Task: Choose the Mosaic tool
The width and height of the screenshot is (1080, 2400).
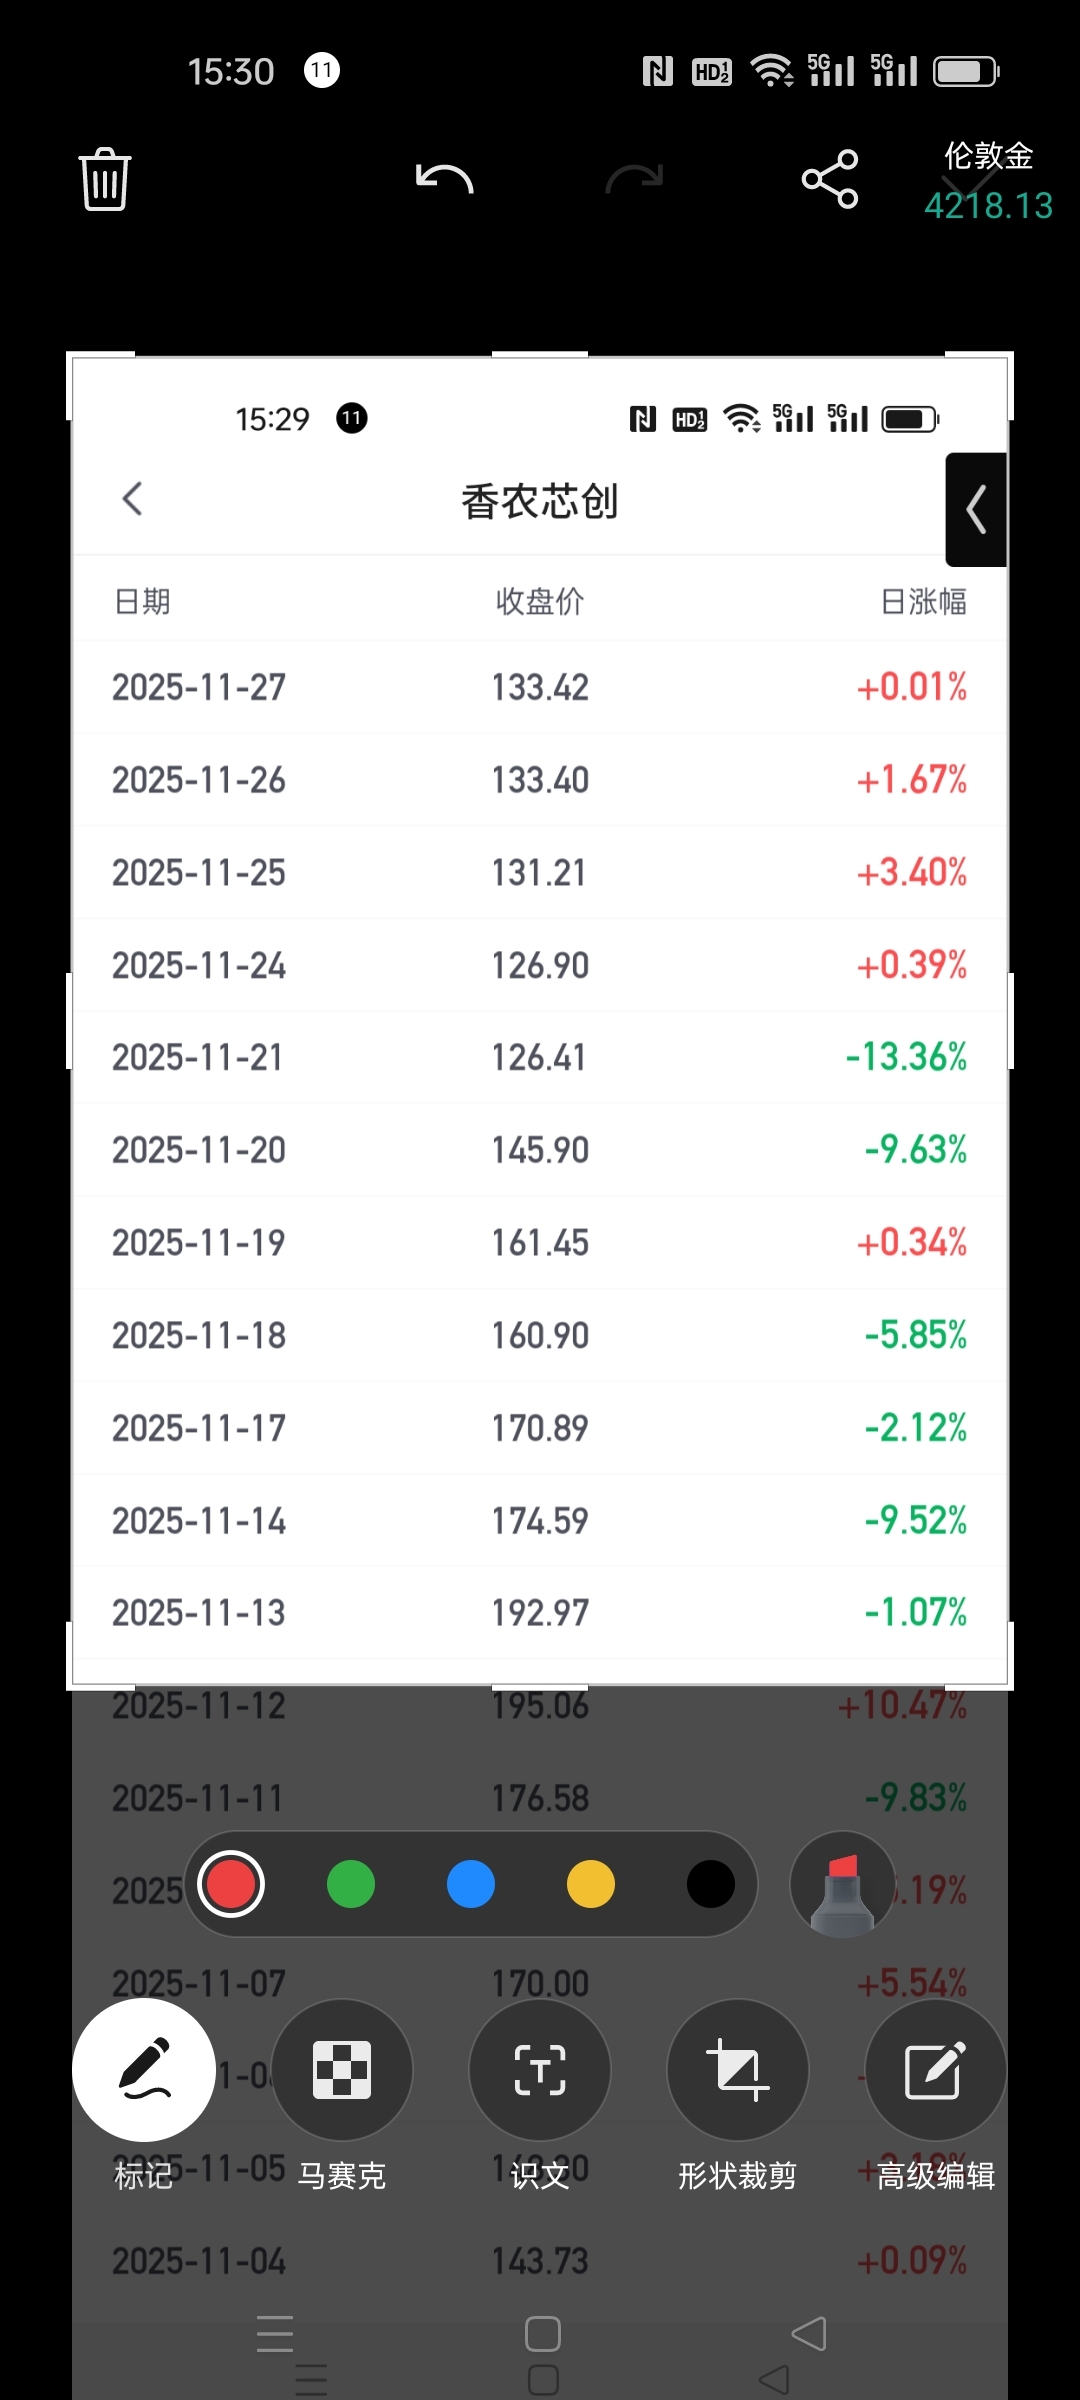Action: 342,2069
